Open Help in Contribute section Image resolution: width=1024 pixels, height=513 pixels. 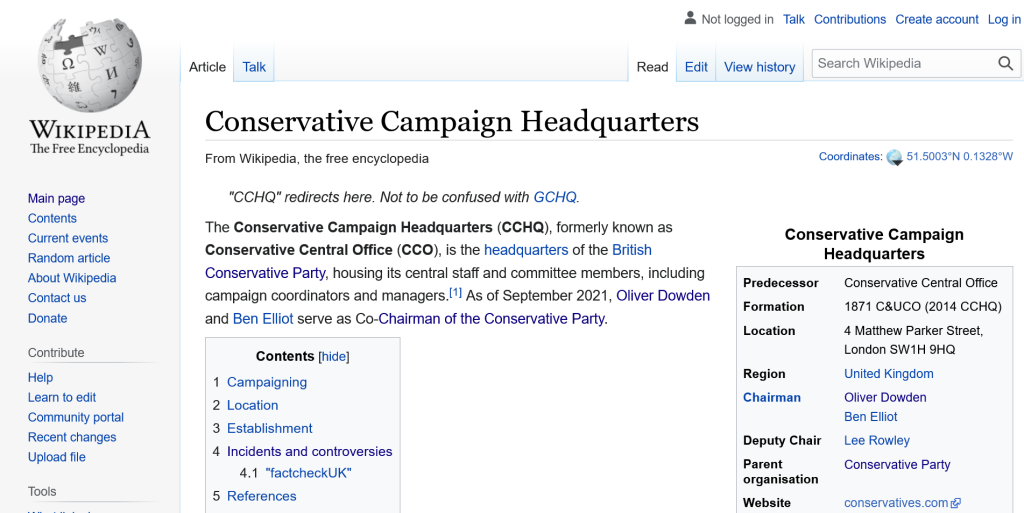pyautogui.click(x=40, y=377)
